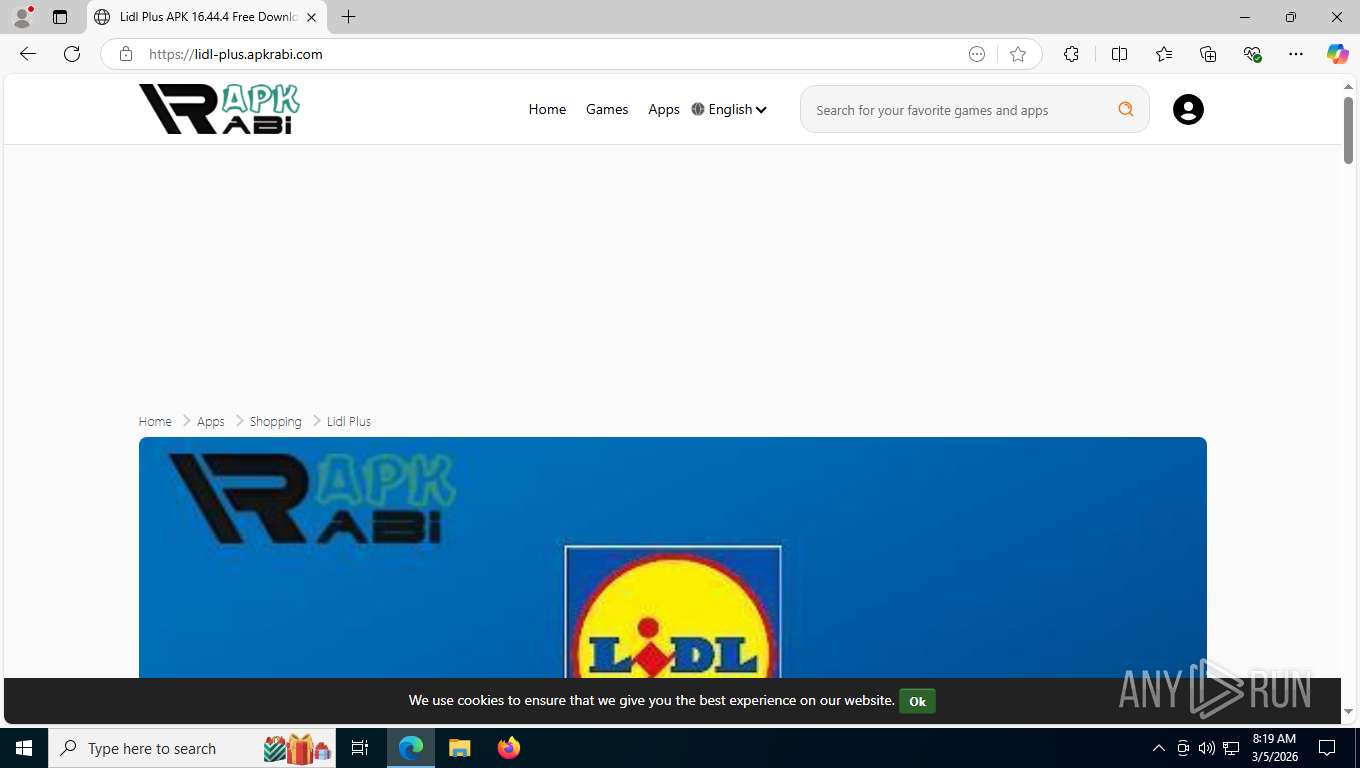Image resolution: width=1360 pixels, height=768 pixels.
Task: Click Lidl Plus in breadcrumb
Action: click(x=349, y=422)
